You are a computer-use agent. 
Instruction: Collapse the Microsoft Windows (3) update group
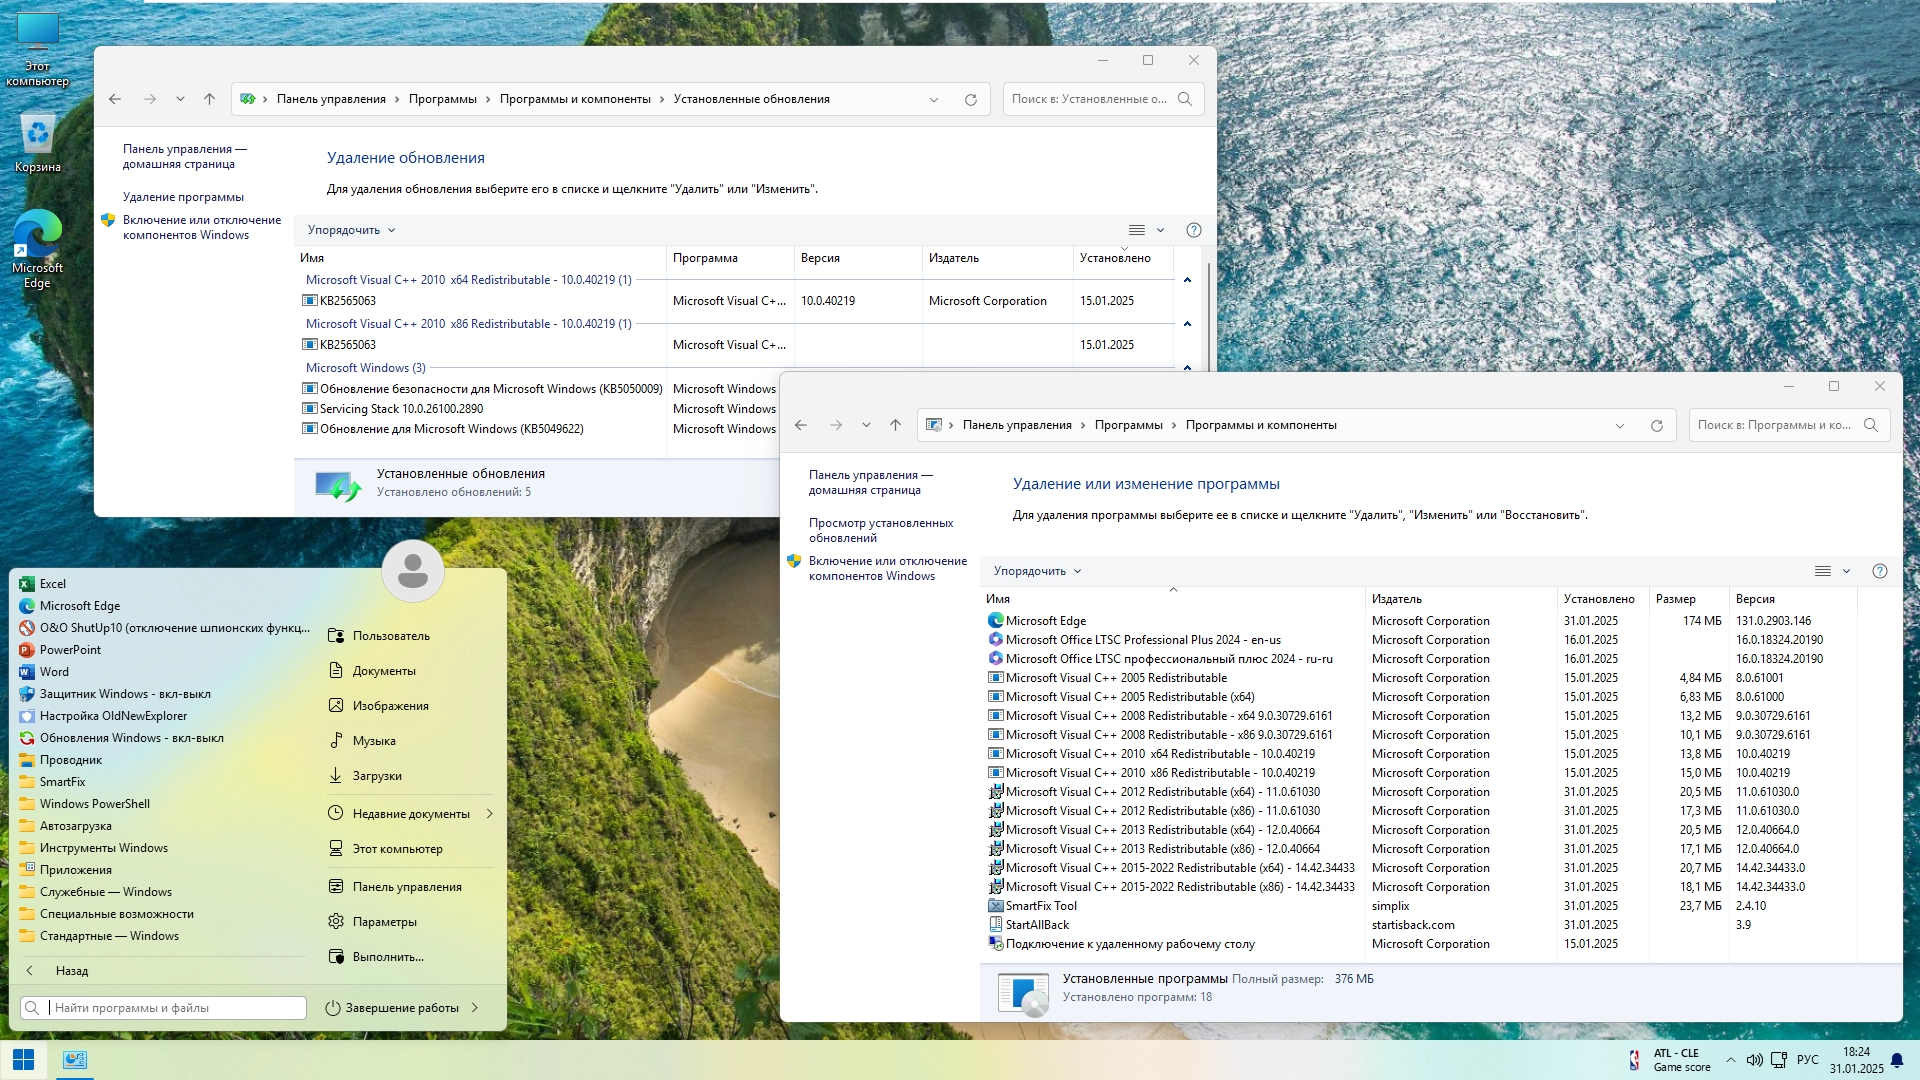[x=1187, y=368]
